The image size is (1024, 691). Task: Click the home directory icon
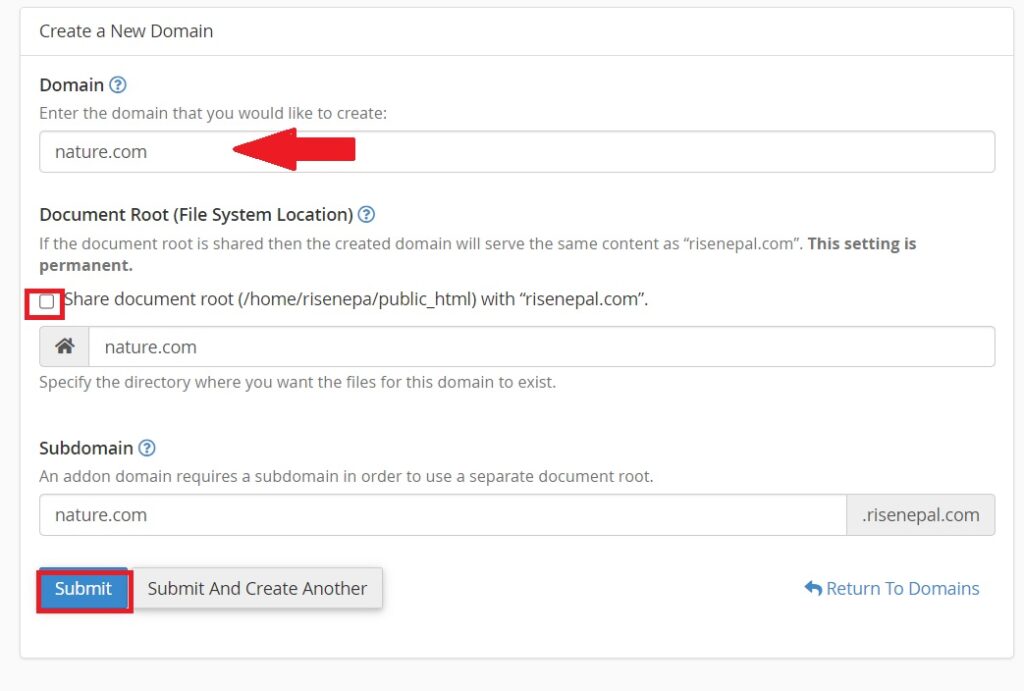click(64, 347)
